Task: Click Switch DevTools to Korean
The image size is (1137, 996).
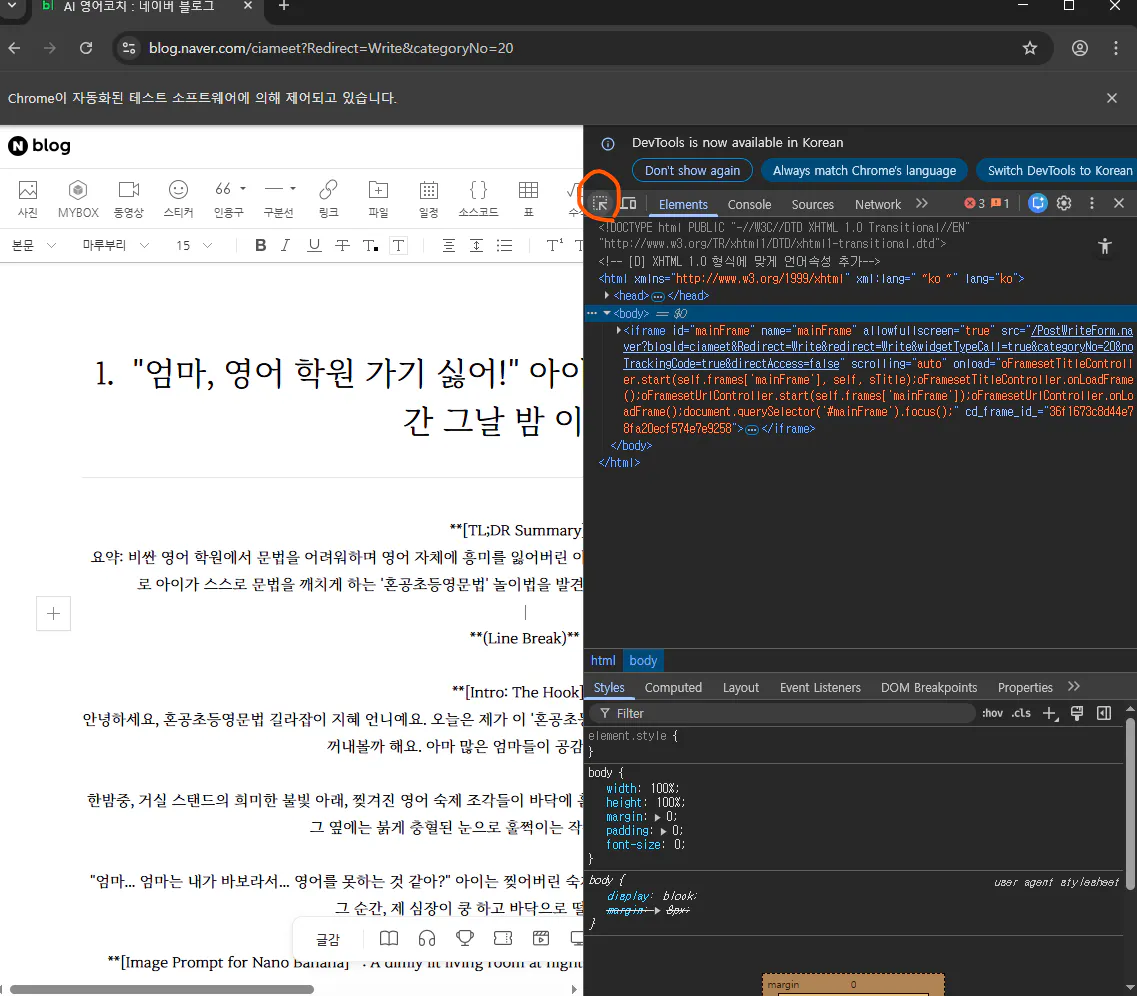Action: tap(1059, 170)
